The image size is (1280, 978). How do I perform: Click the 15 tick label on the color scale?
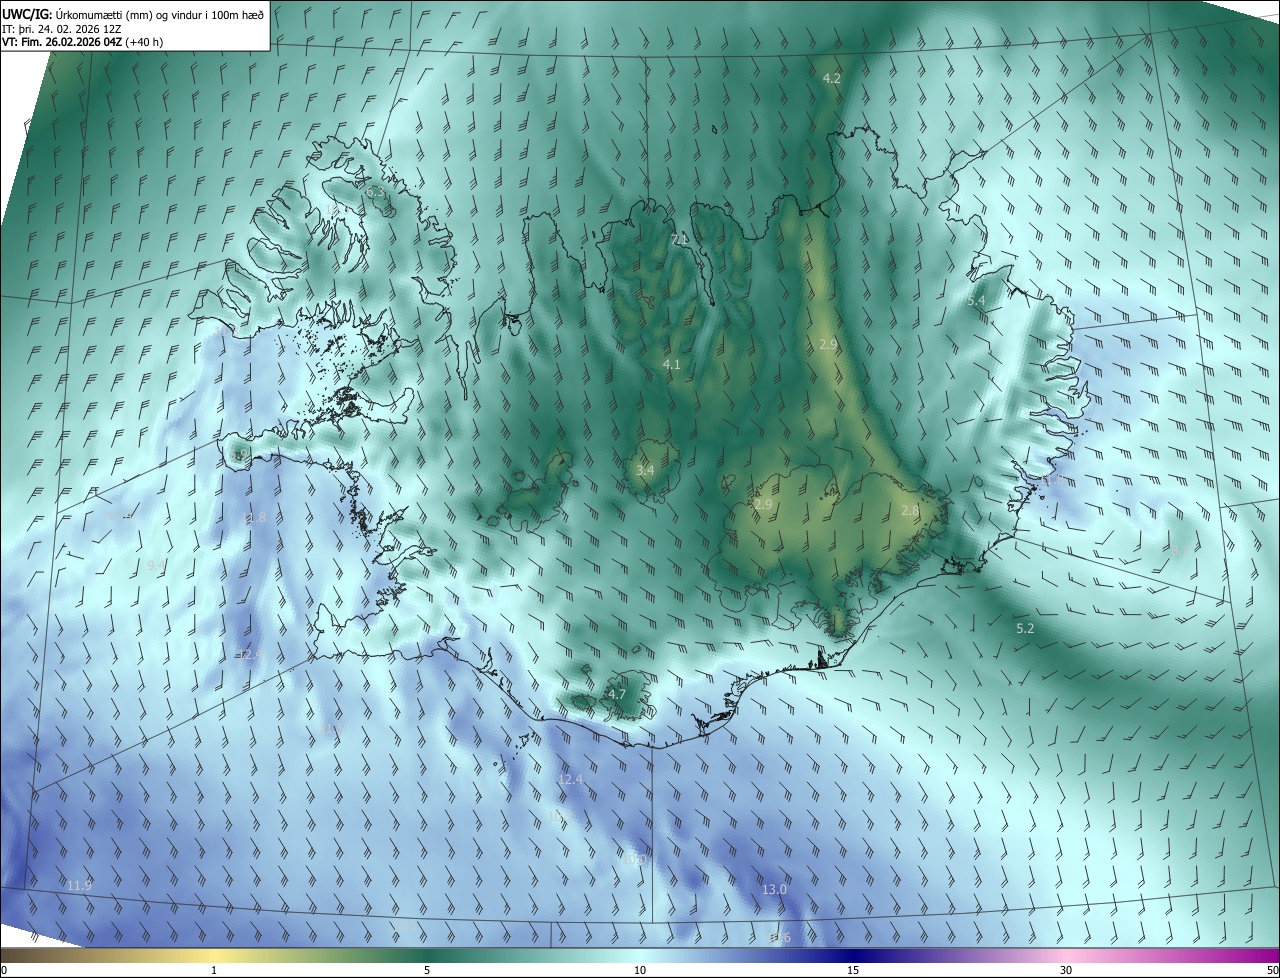[x=853, y=970]
